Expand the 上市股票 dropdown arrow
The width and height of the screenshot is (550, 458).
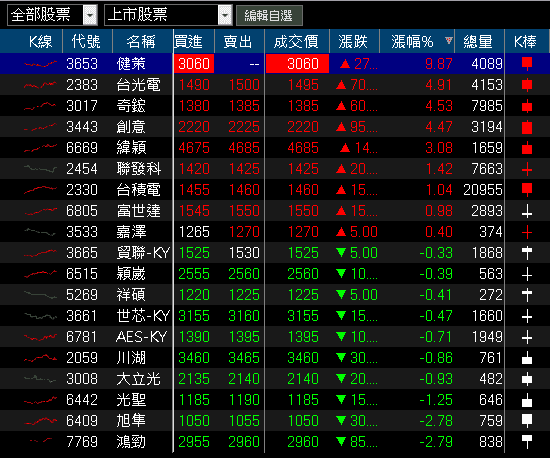click(225, 15)
